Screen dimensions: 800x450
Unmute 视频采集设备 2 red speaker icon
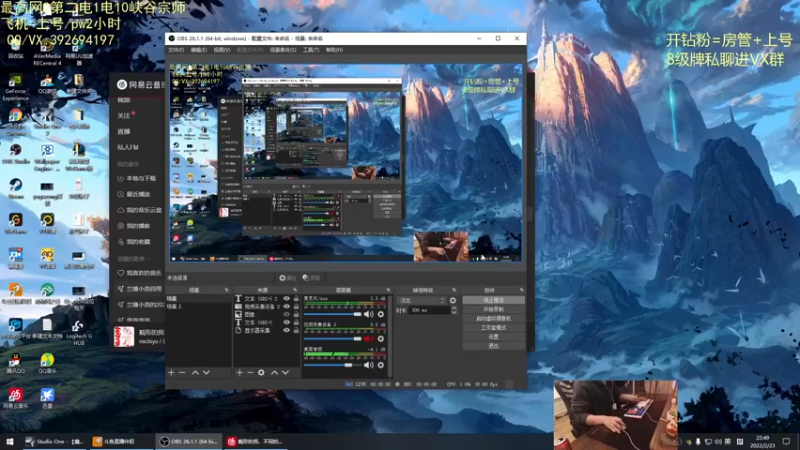[x=369, y=339]
